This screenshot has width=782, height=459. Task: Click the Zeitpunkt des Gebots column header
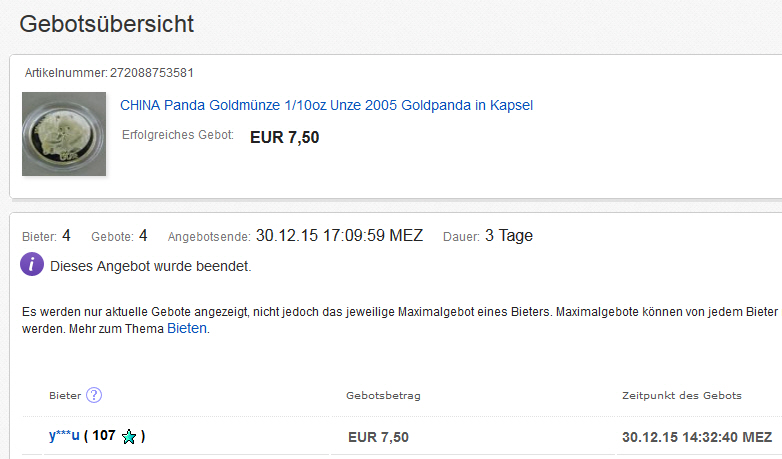point(682,396)
